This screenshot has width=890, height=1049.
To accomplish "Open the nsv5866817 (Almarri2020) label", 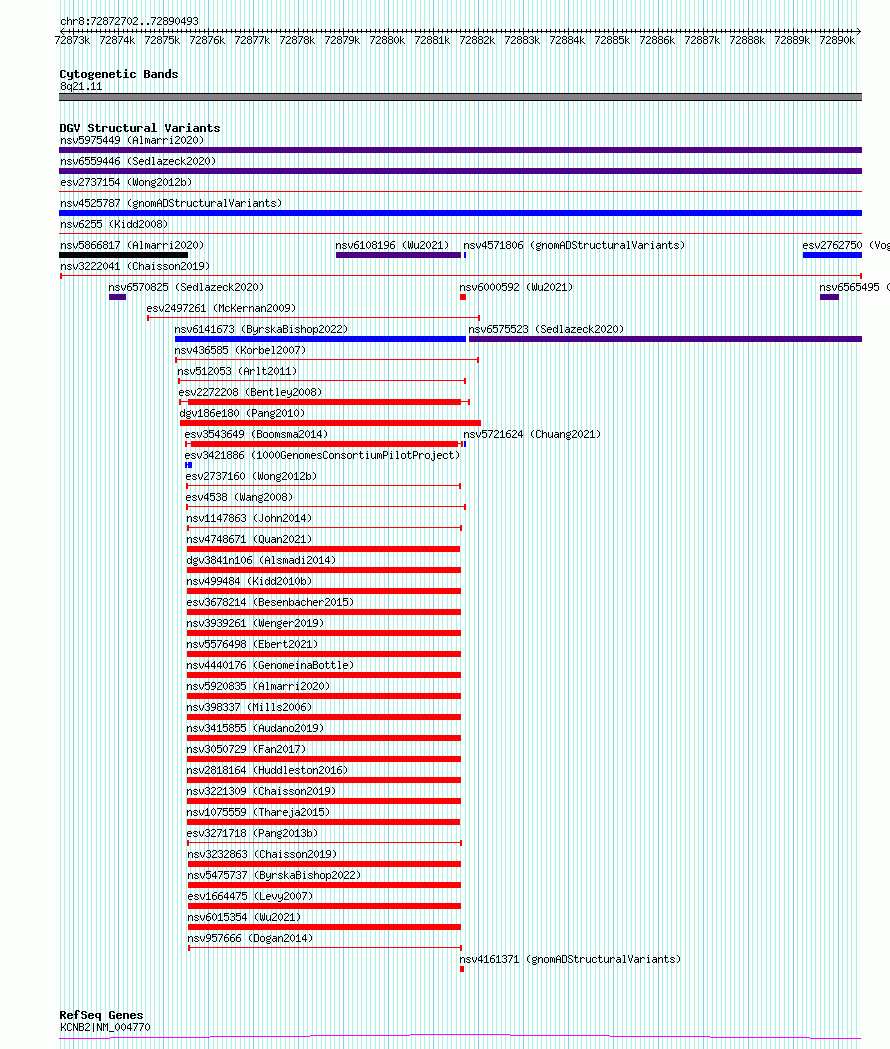I will tap(132, 246).
